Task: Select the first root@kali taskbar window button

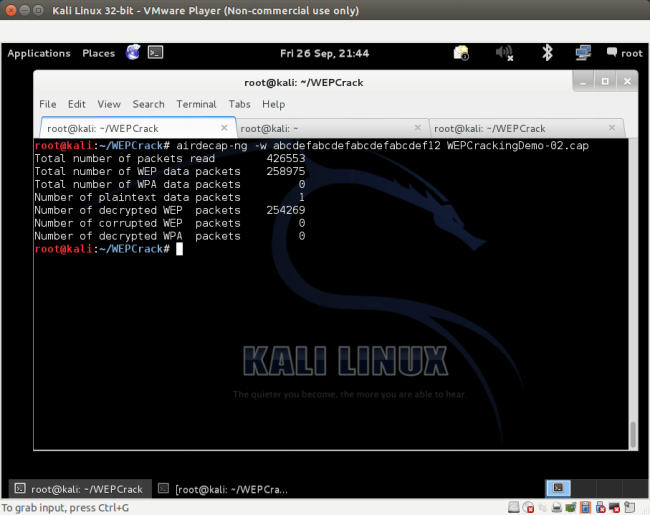Action: (78, 489)
